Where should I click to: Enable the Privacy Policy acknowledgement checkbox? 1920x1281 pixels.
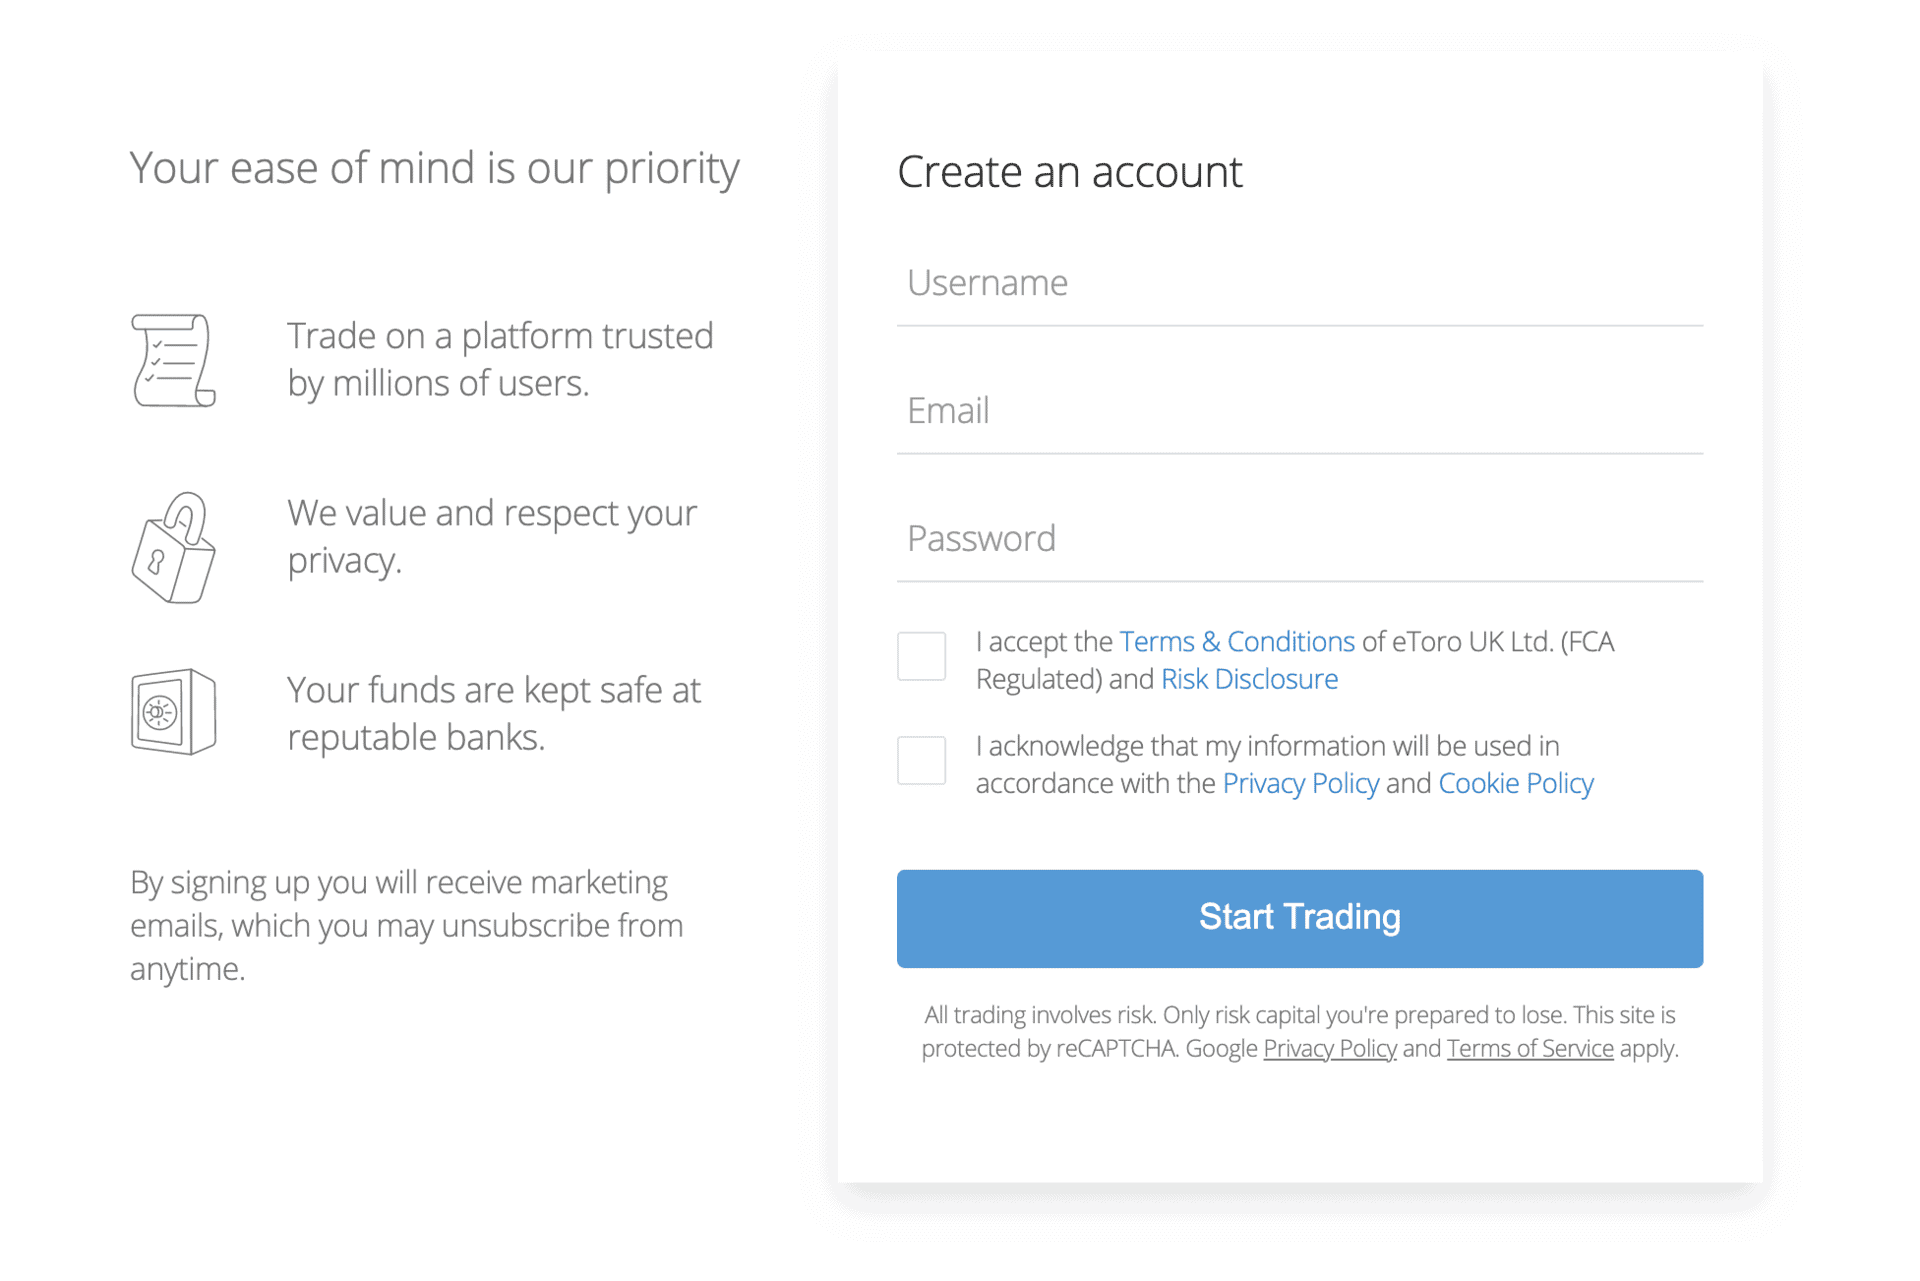(x=922, y=759)
